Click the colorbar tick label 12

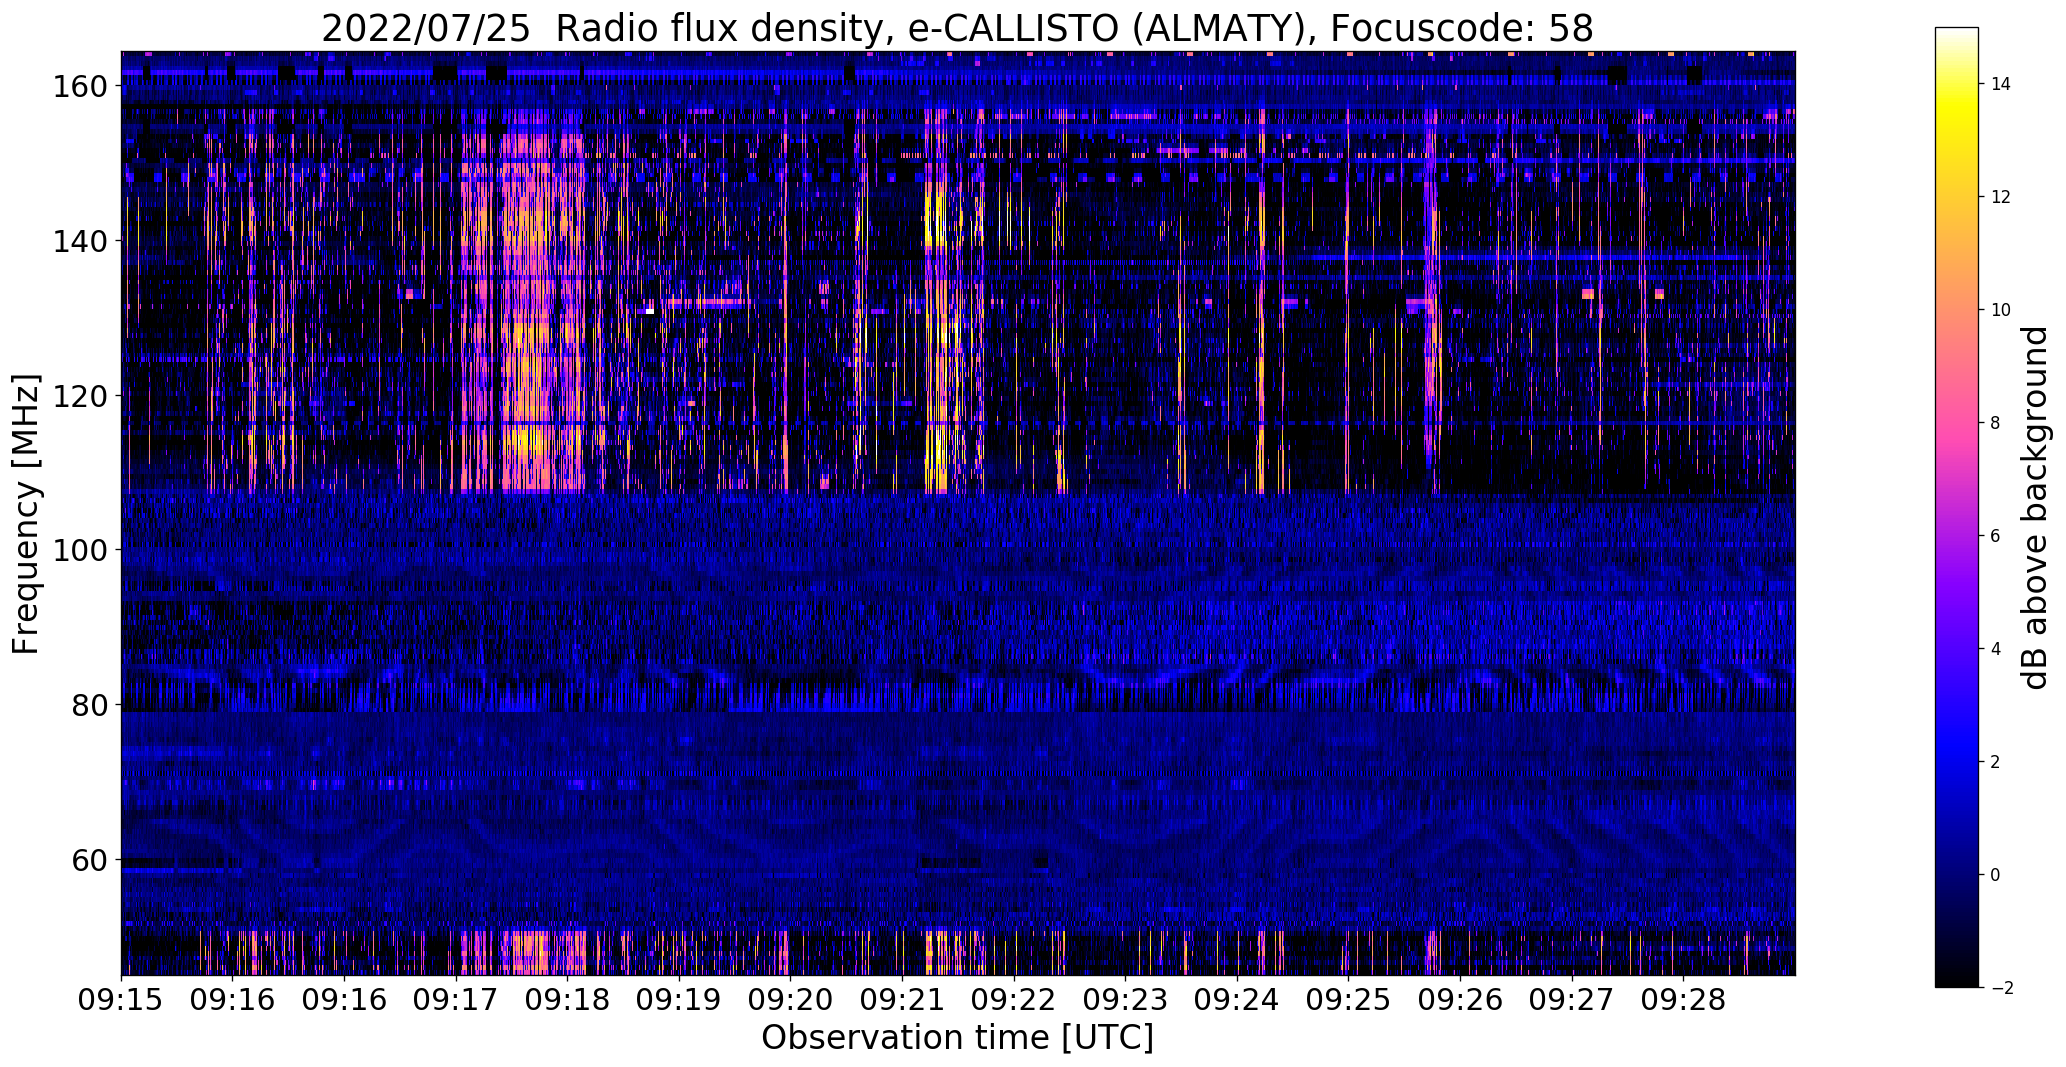point(2001,197)
